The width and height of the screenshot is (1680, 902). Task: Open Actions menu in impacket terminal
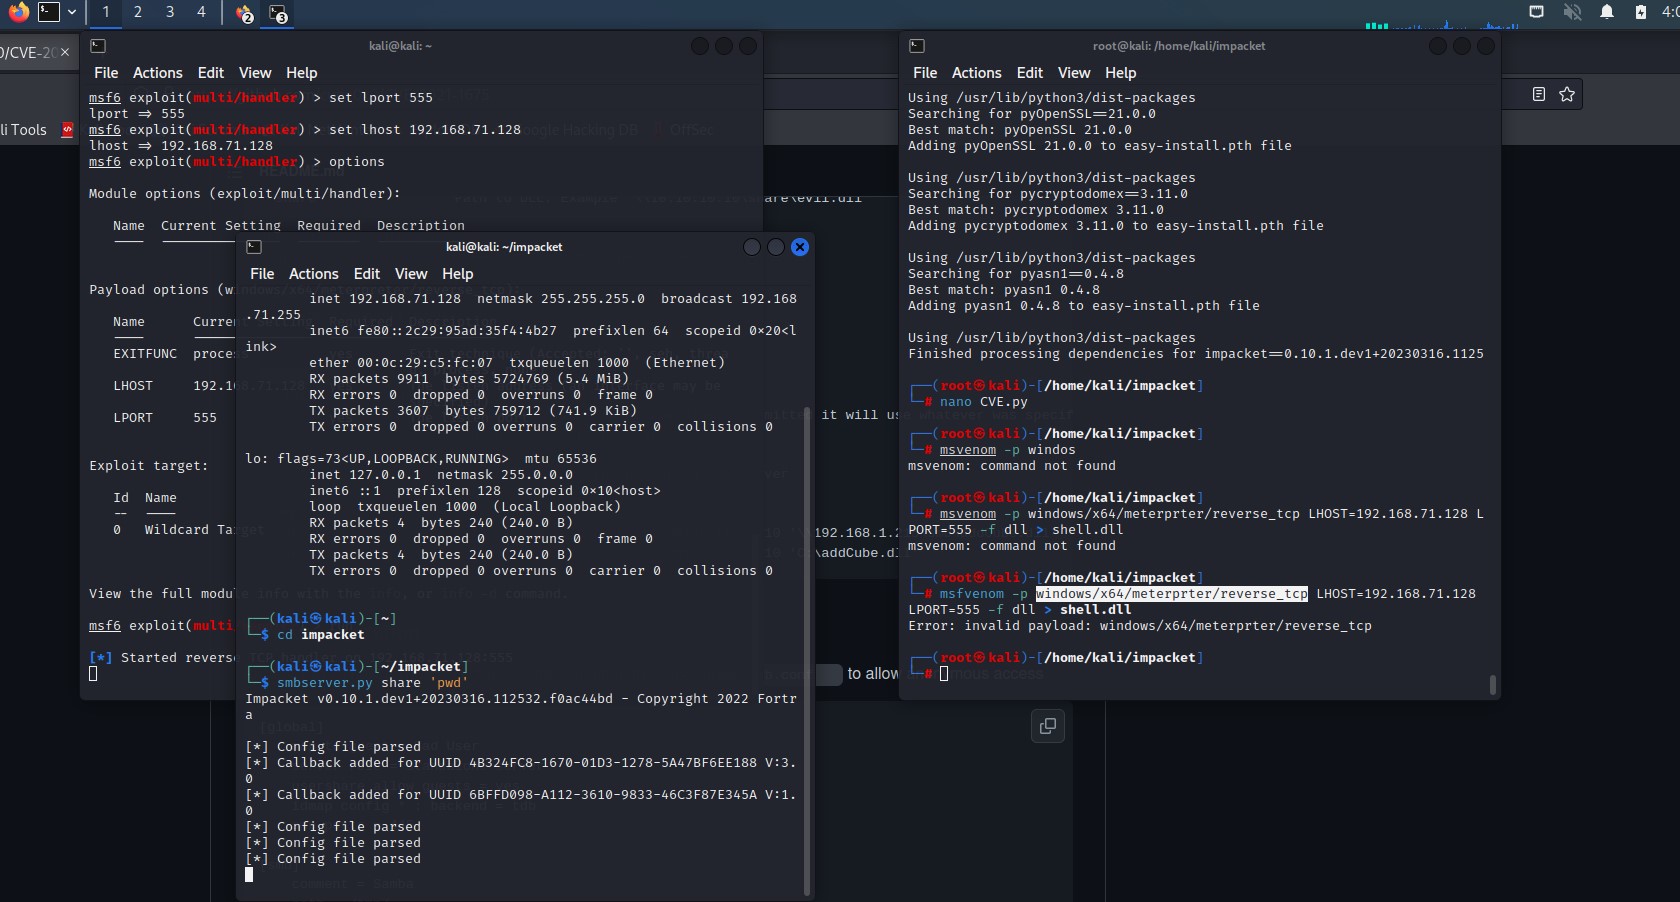point(314,274)
